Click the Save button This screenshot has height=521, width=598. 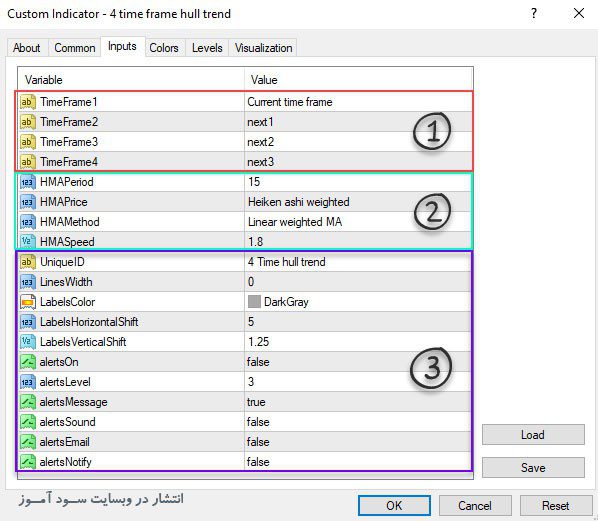(533, 468)
